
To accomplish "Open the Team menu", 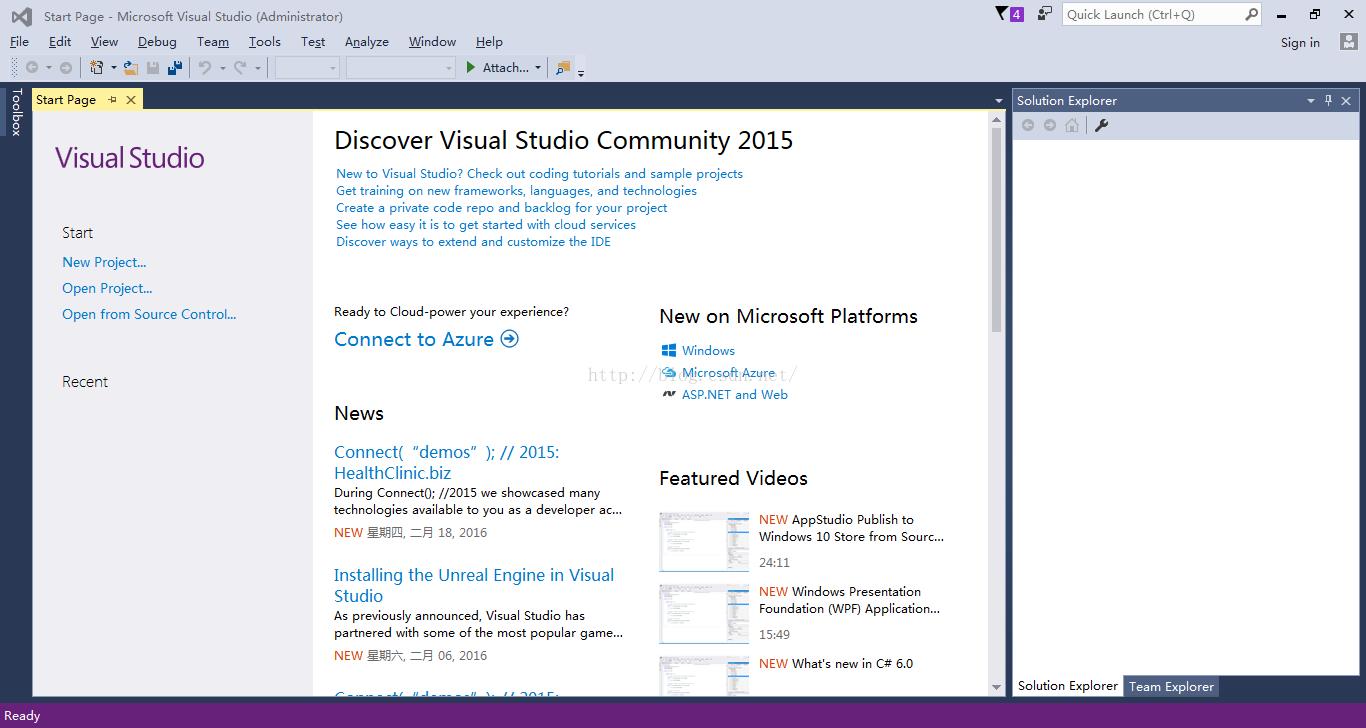I will pyautogui.click(x=213, y=42).
